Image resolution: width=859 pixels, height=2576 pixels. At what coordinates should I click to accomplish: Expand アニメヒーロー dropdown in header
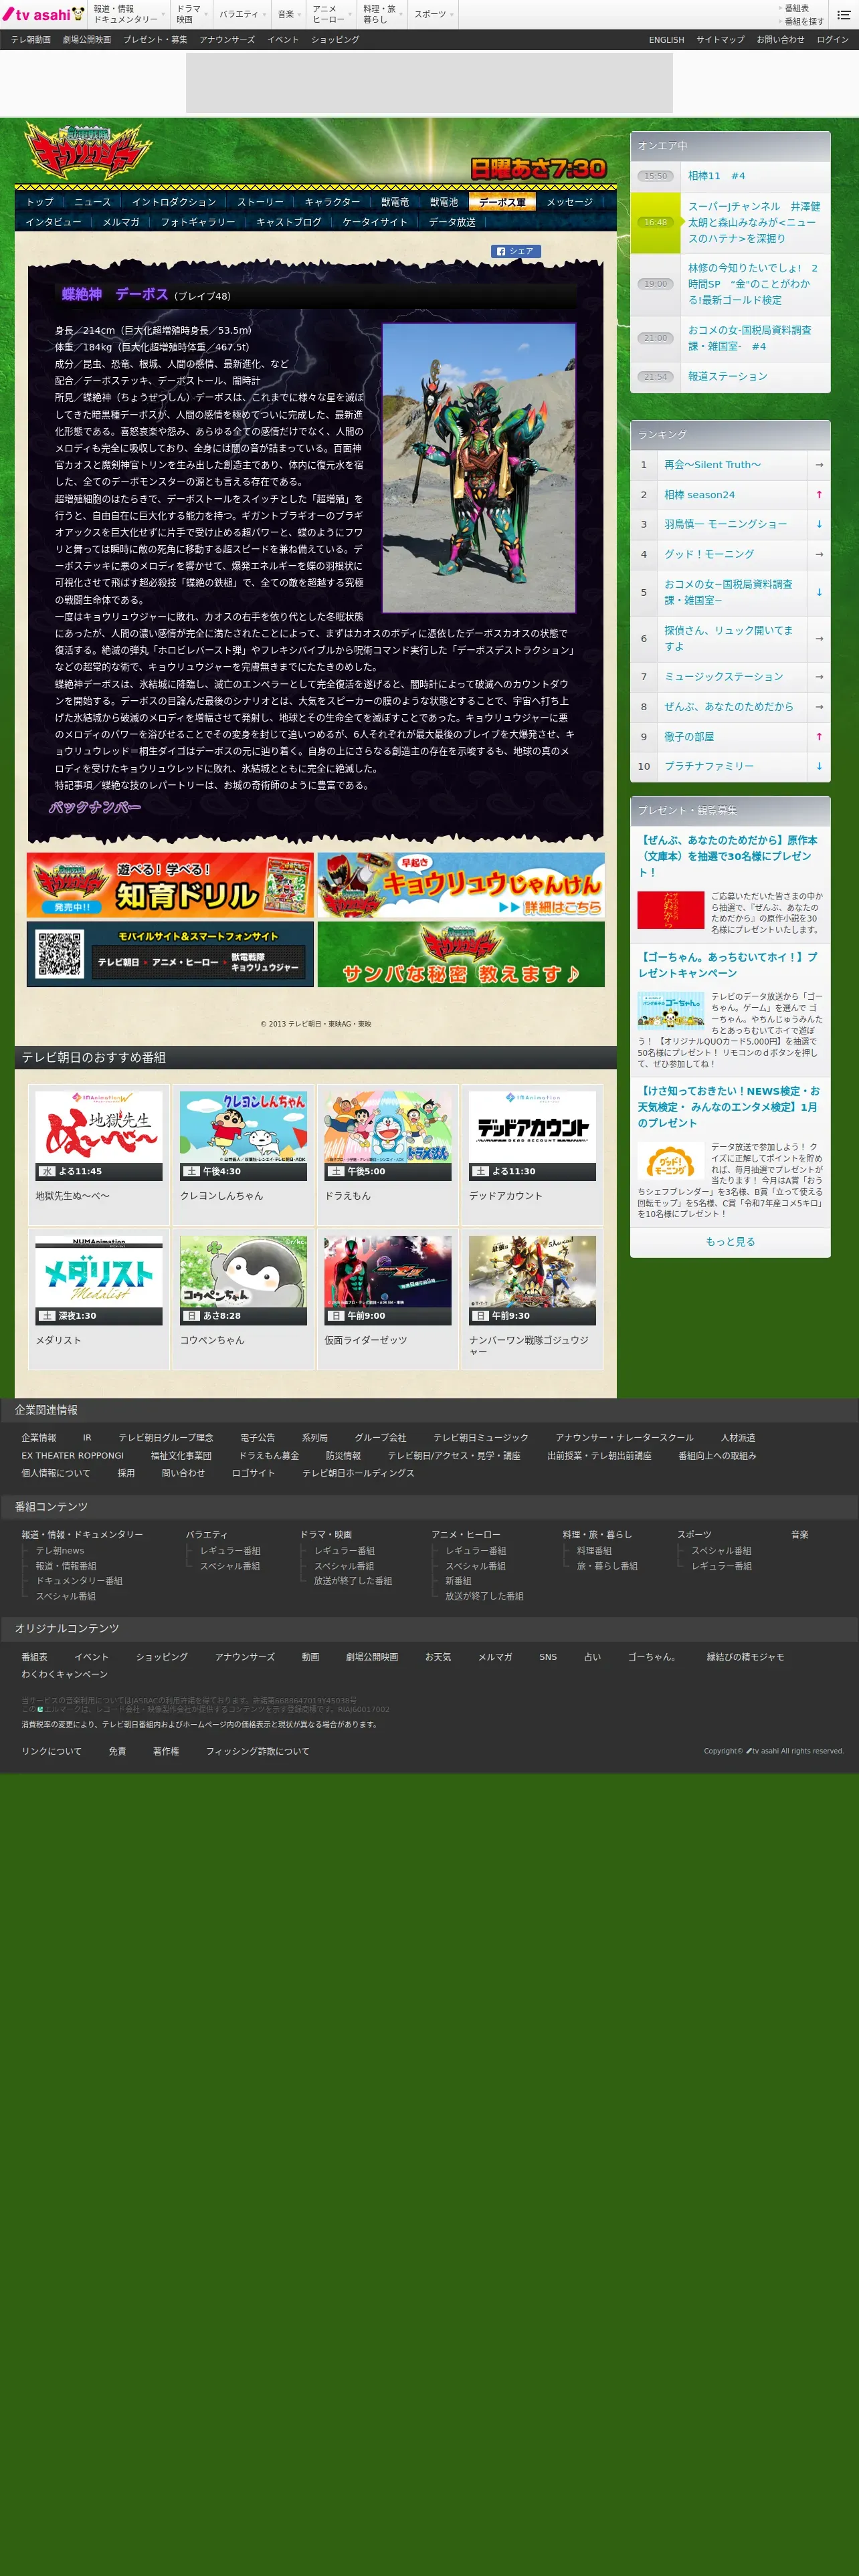[x=331, y=14]
